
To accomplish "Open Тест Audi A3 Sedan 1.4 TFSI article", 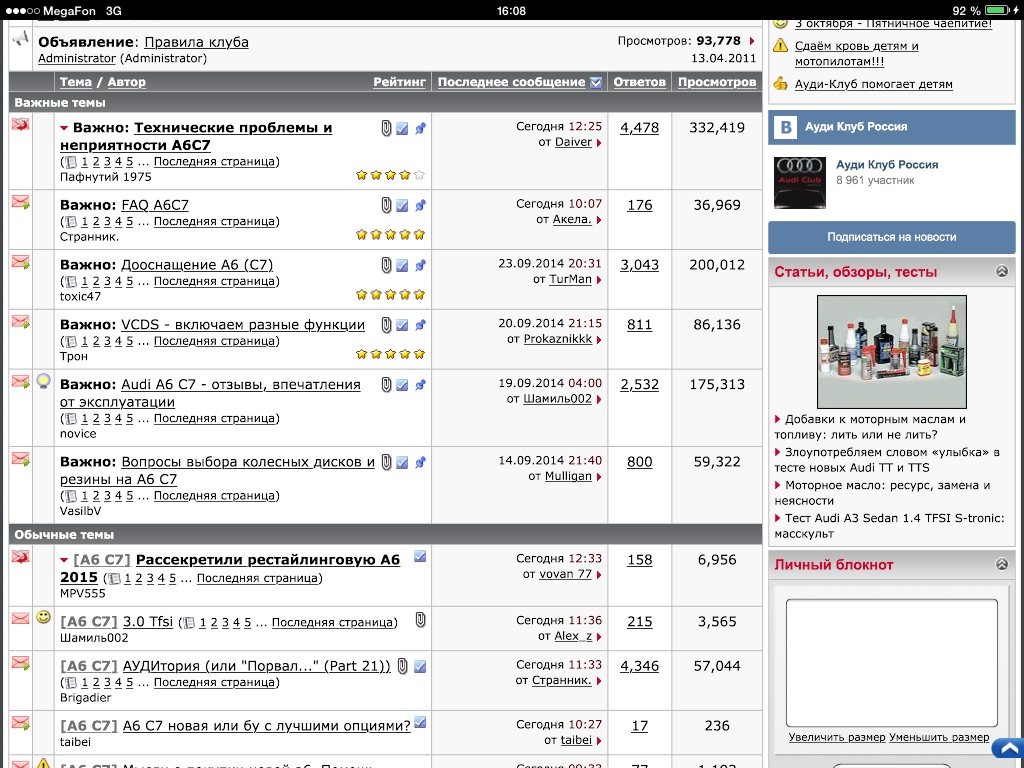I will click(x=889, y=526).
